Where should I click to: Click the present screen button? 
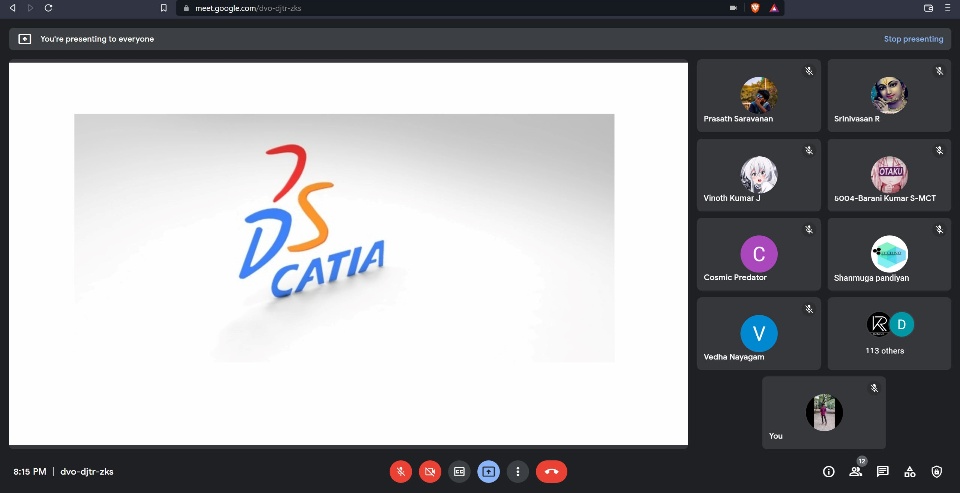489,472
